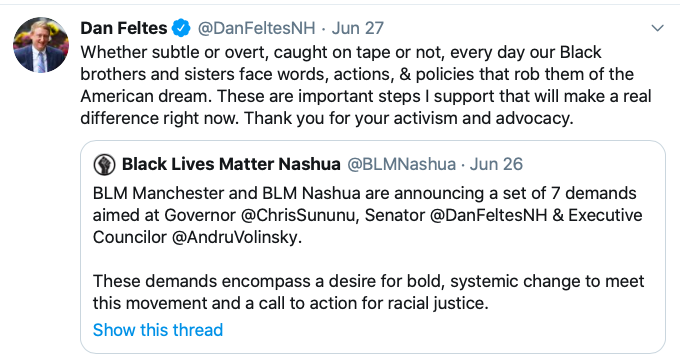Open Black Lives Matter Nashua fist avatar
Image resolution: width=680 pixels, height=361 pixels.
point(104,164)
